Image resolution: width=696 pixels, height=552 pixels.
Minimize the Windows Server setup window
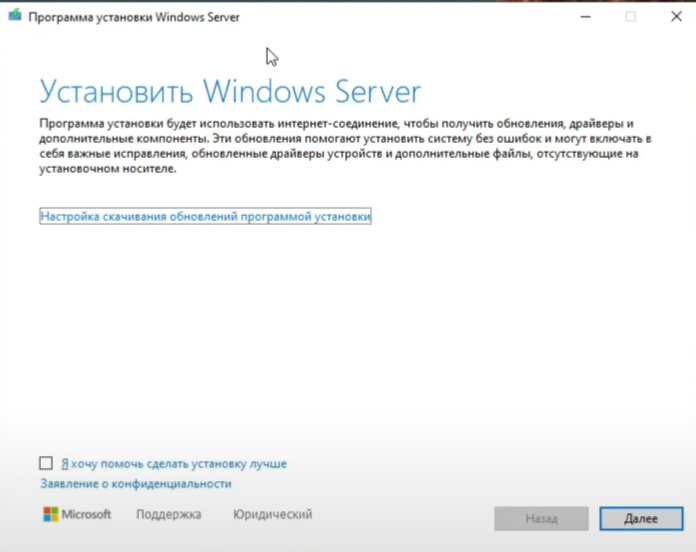583,17
